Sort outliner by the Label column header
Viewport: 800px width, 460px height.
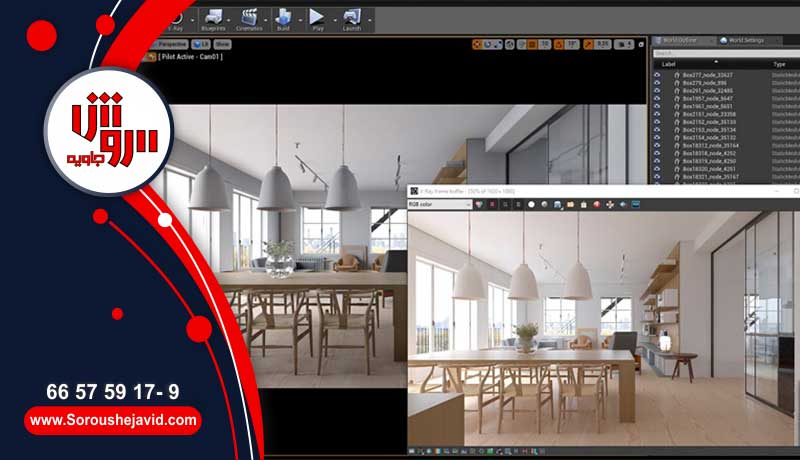(x=668, y=64)
